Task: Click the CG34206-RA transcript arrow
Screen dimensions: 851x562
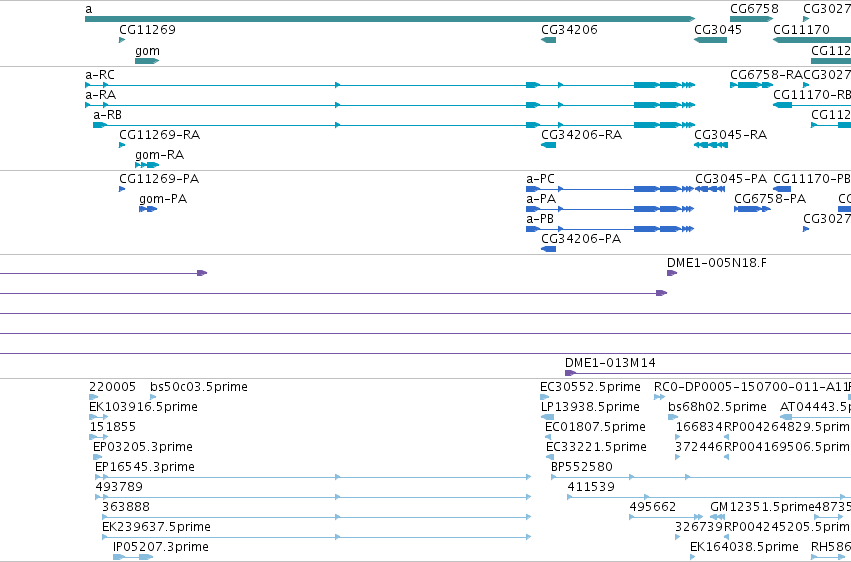Action: [548, 145]
